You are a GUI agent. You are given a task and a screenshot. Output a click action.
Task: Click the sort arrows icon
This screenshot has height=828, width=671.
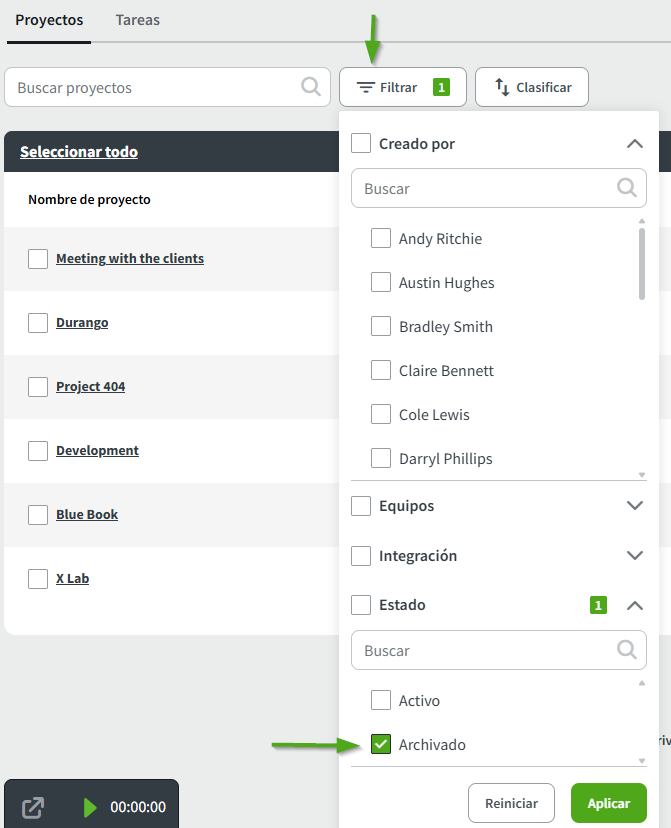click(502, 88)
